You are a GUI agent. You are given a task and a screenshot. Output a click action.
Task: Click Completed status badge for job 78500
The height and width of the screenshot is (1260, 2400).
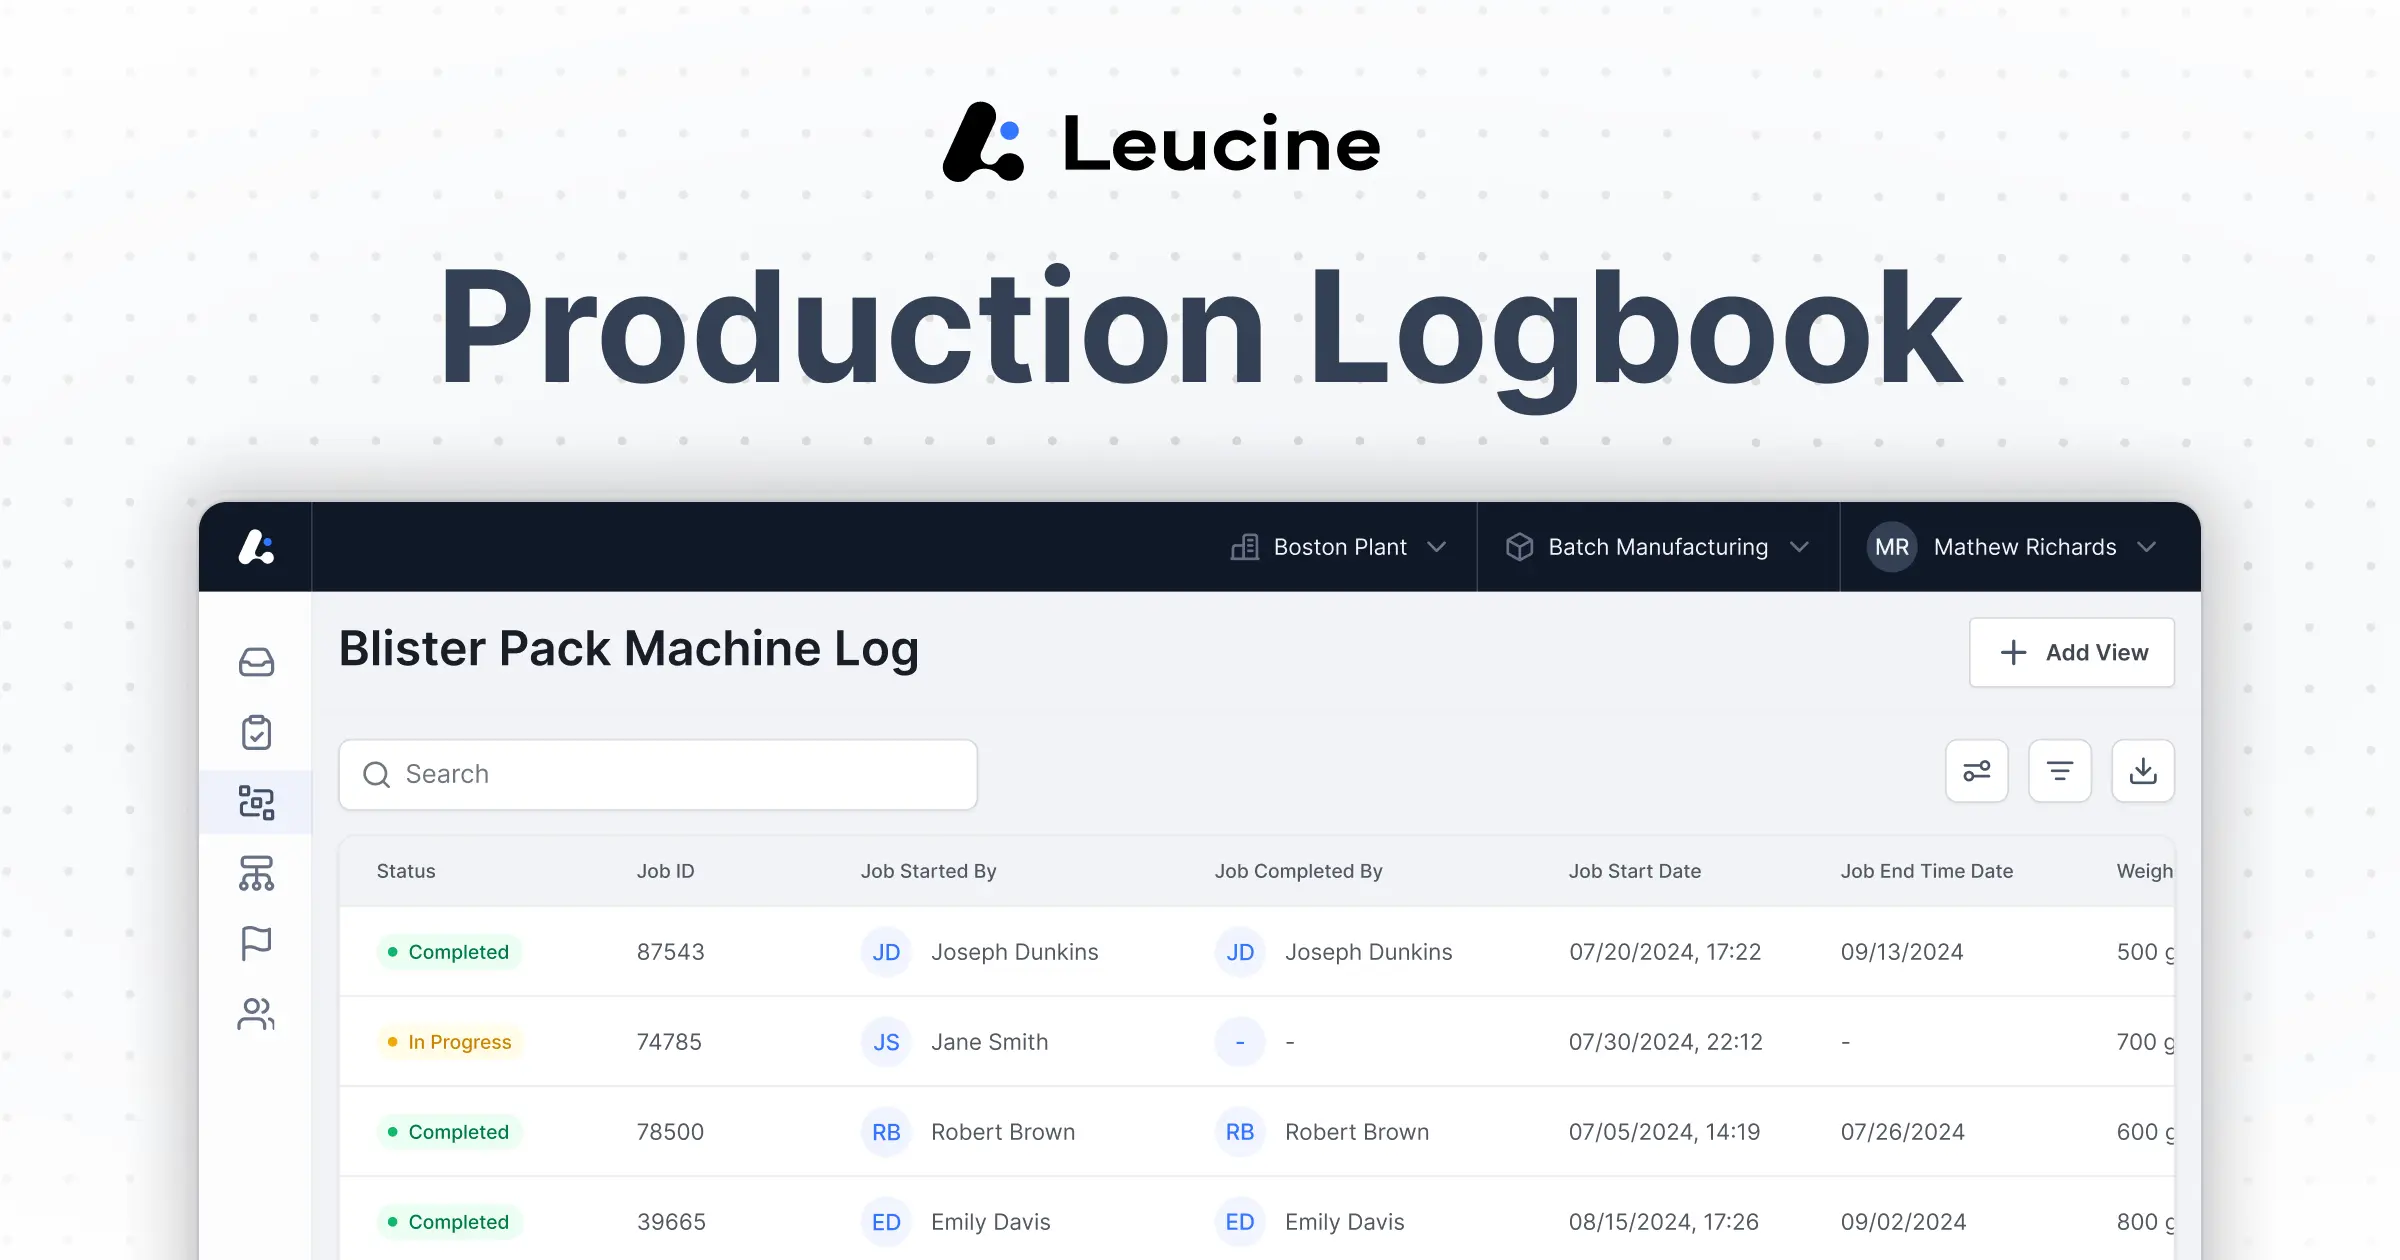tap(449, 1132)
